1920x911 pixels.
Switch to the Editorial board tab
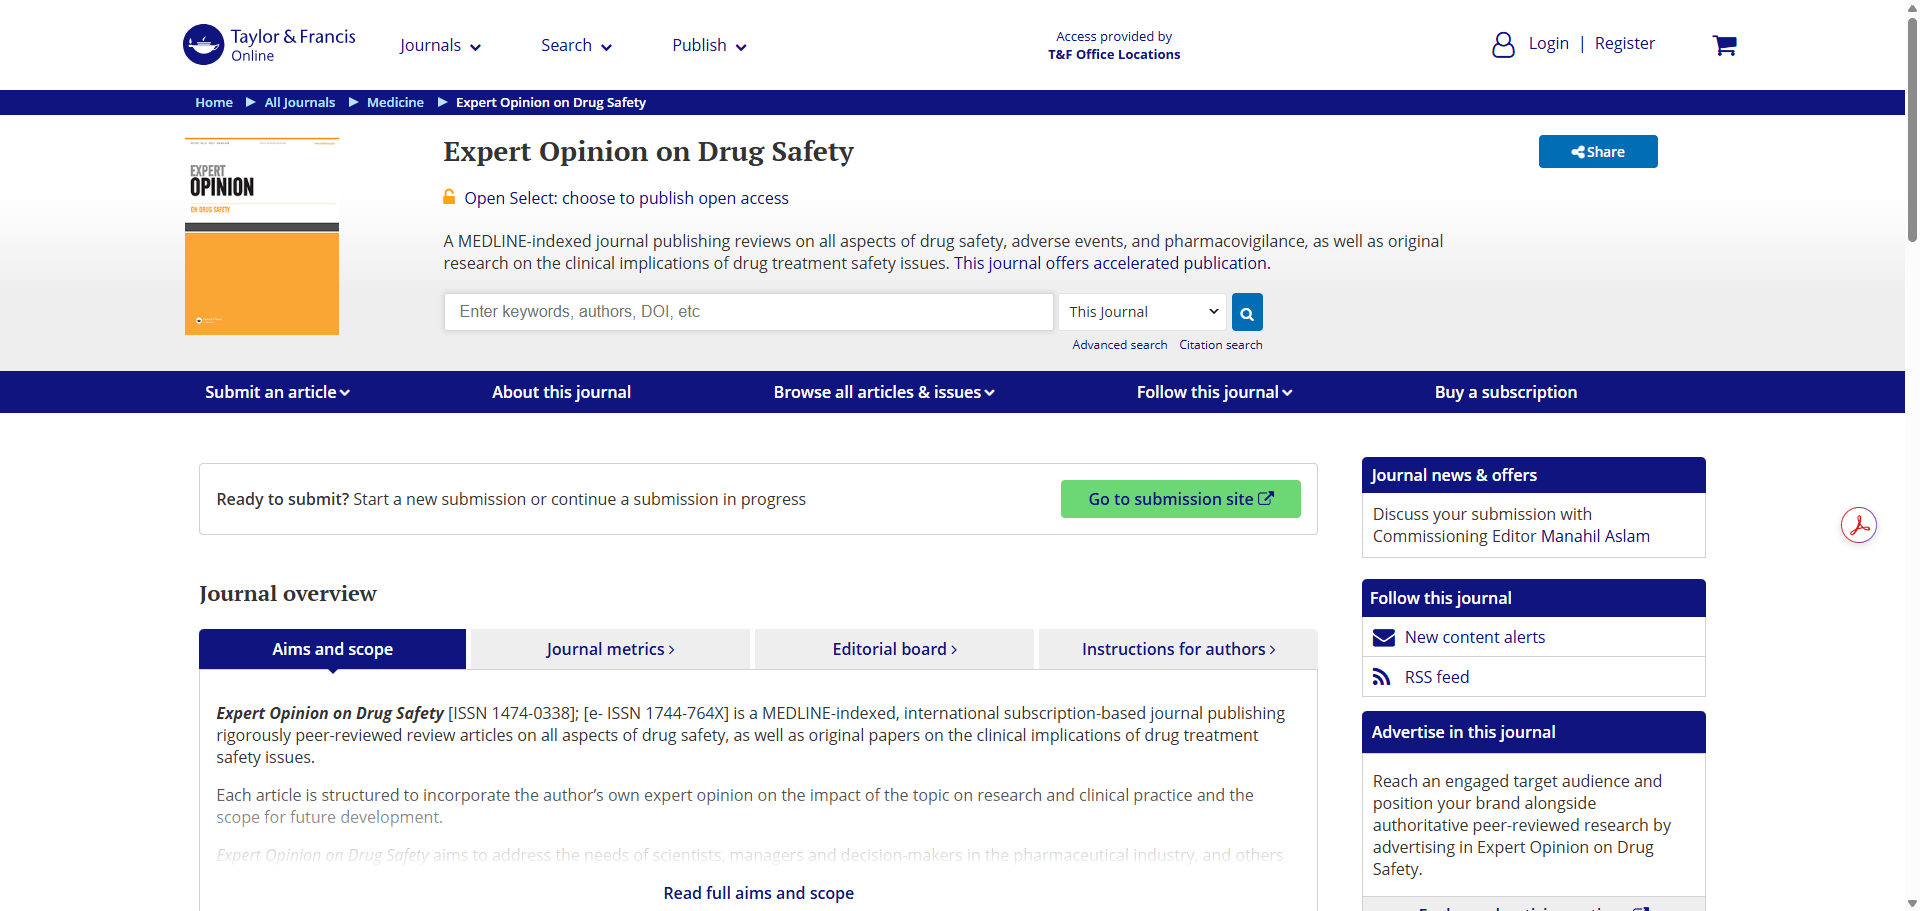pos(894,649)
